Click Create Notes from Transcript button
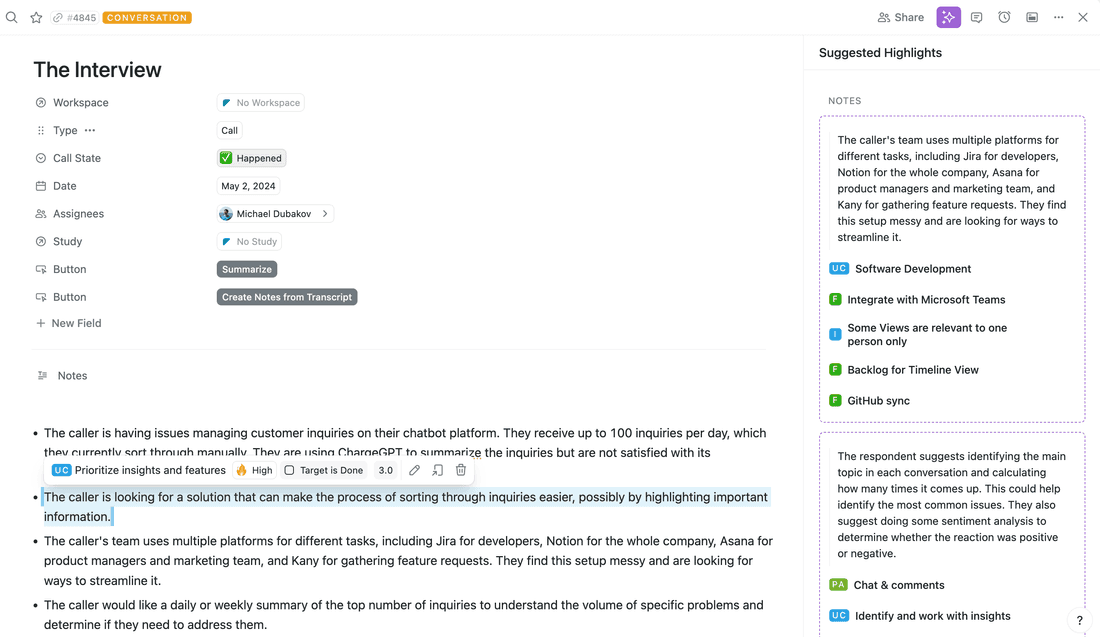The height and width of the screenshot is (637, 1100). [287, 297]
